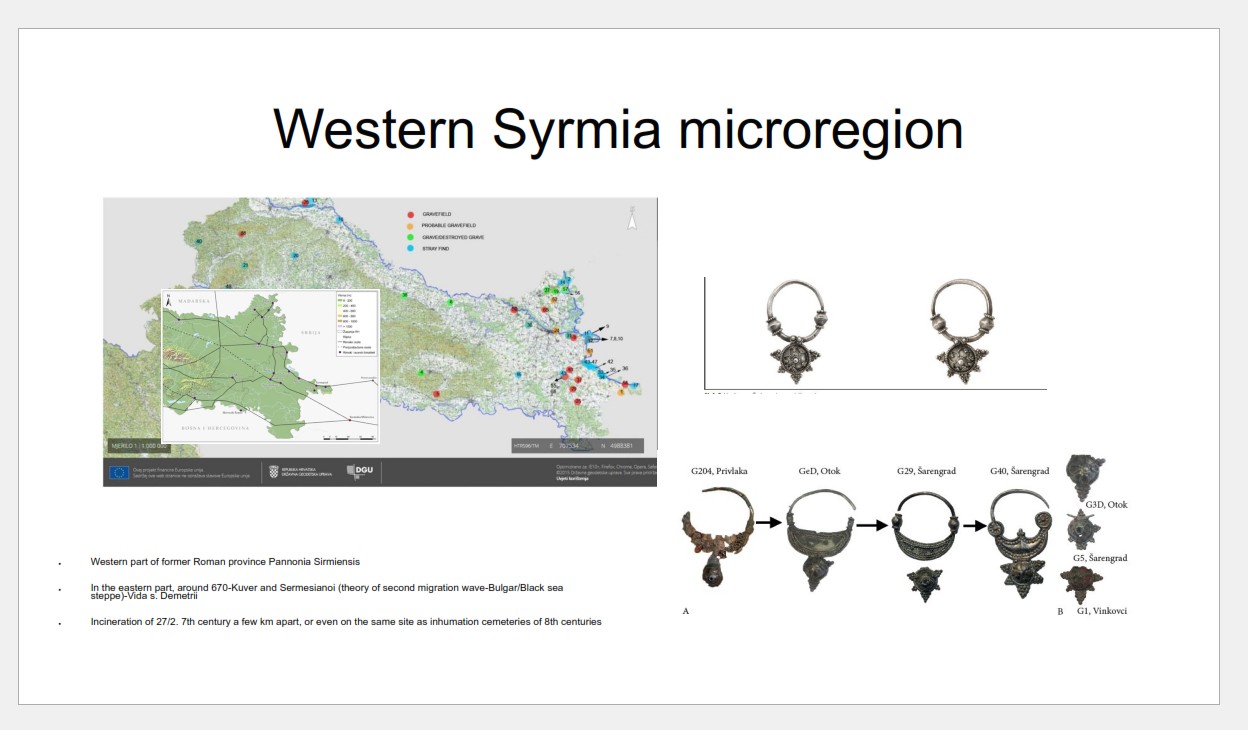Select the Western Syrmia microregion title

pyautogui.click(x=618, y=129)
